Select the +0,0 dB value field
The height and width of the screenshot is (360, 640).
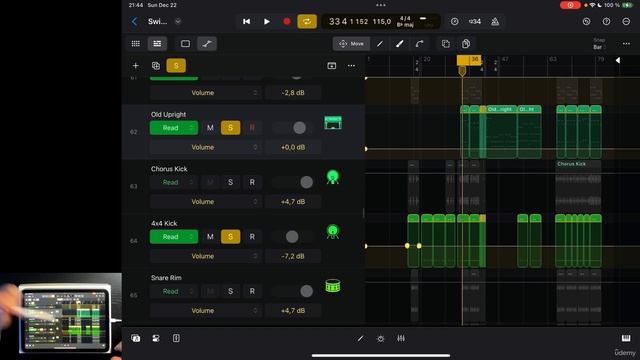tap(293, 147)
